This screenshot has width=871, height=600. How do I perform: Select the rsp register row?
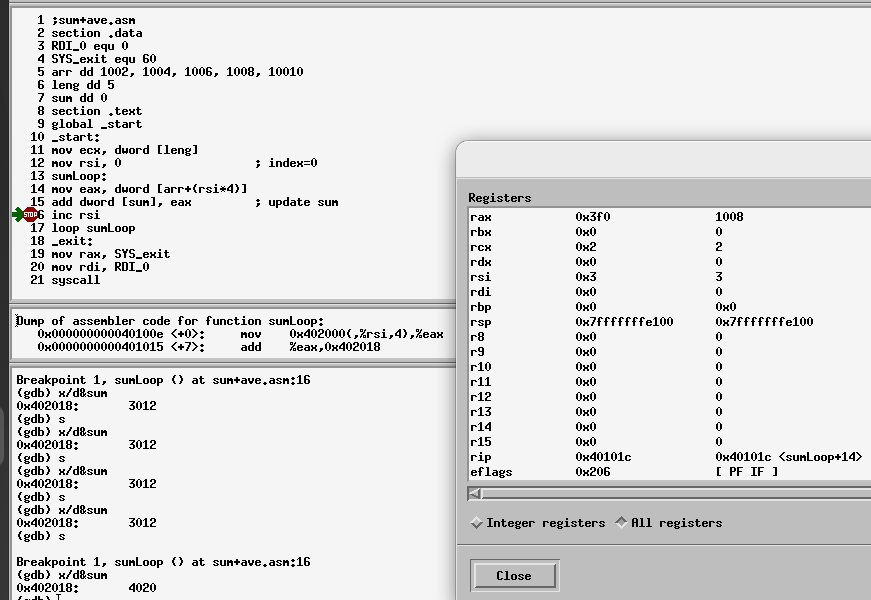669,322
